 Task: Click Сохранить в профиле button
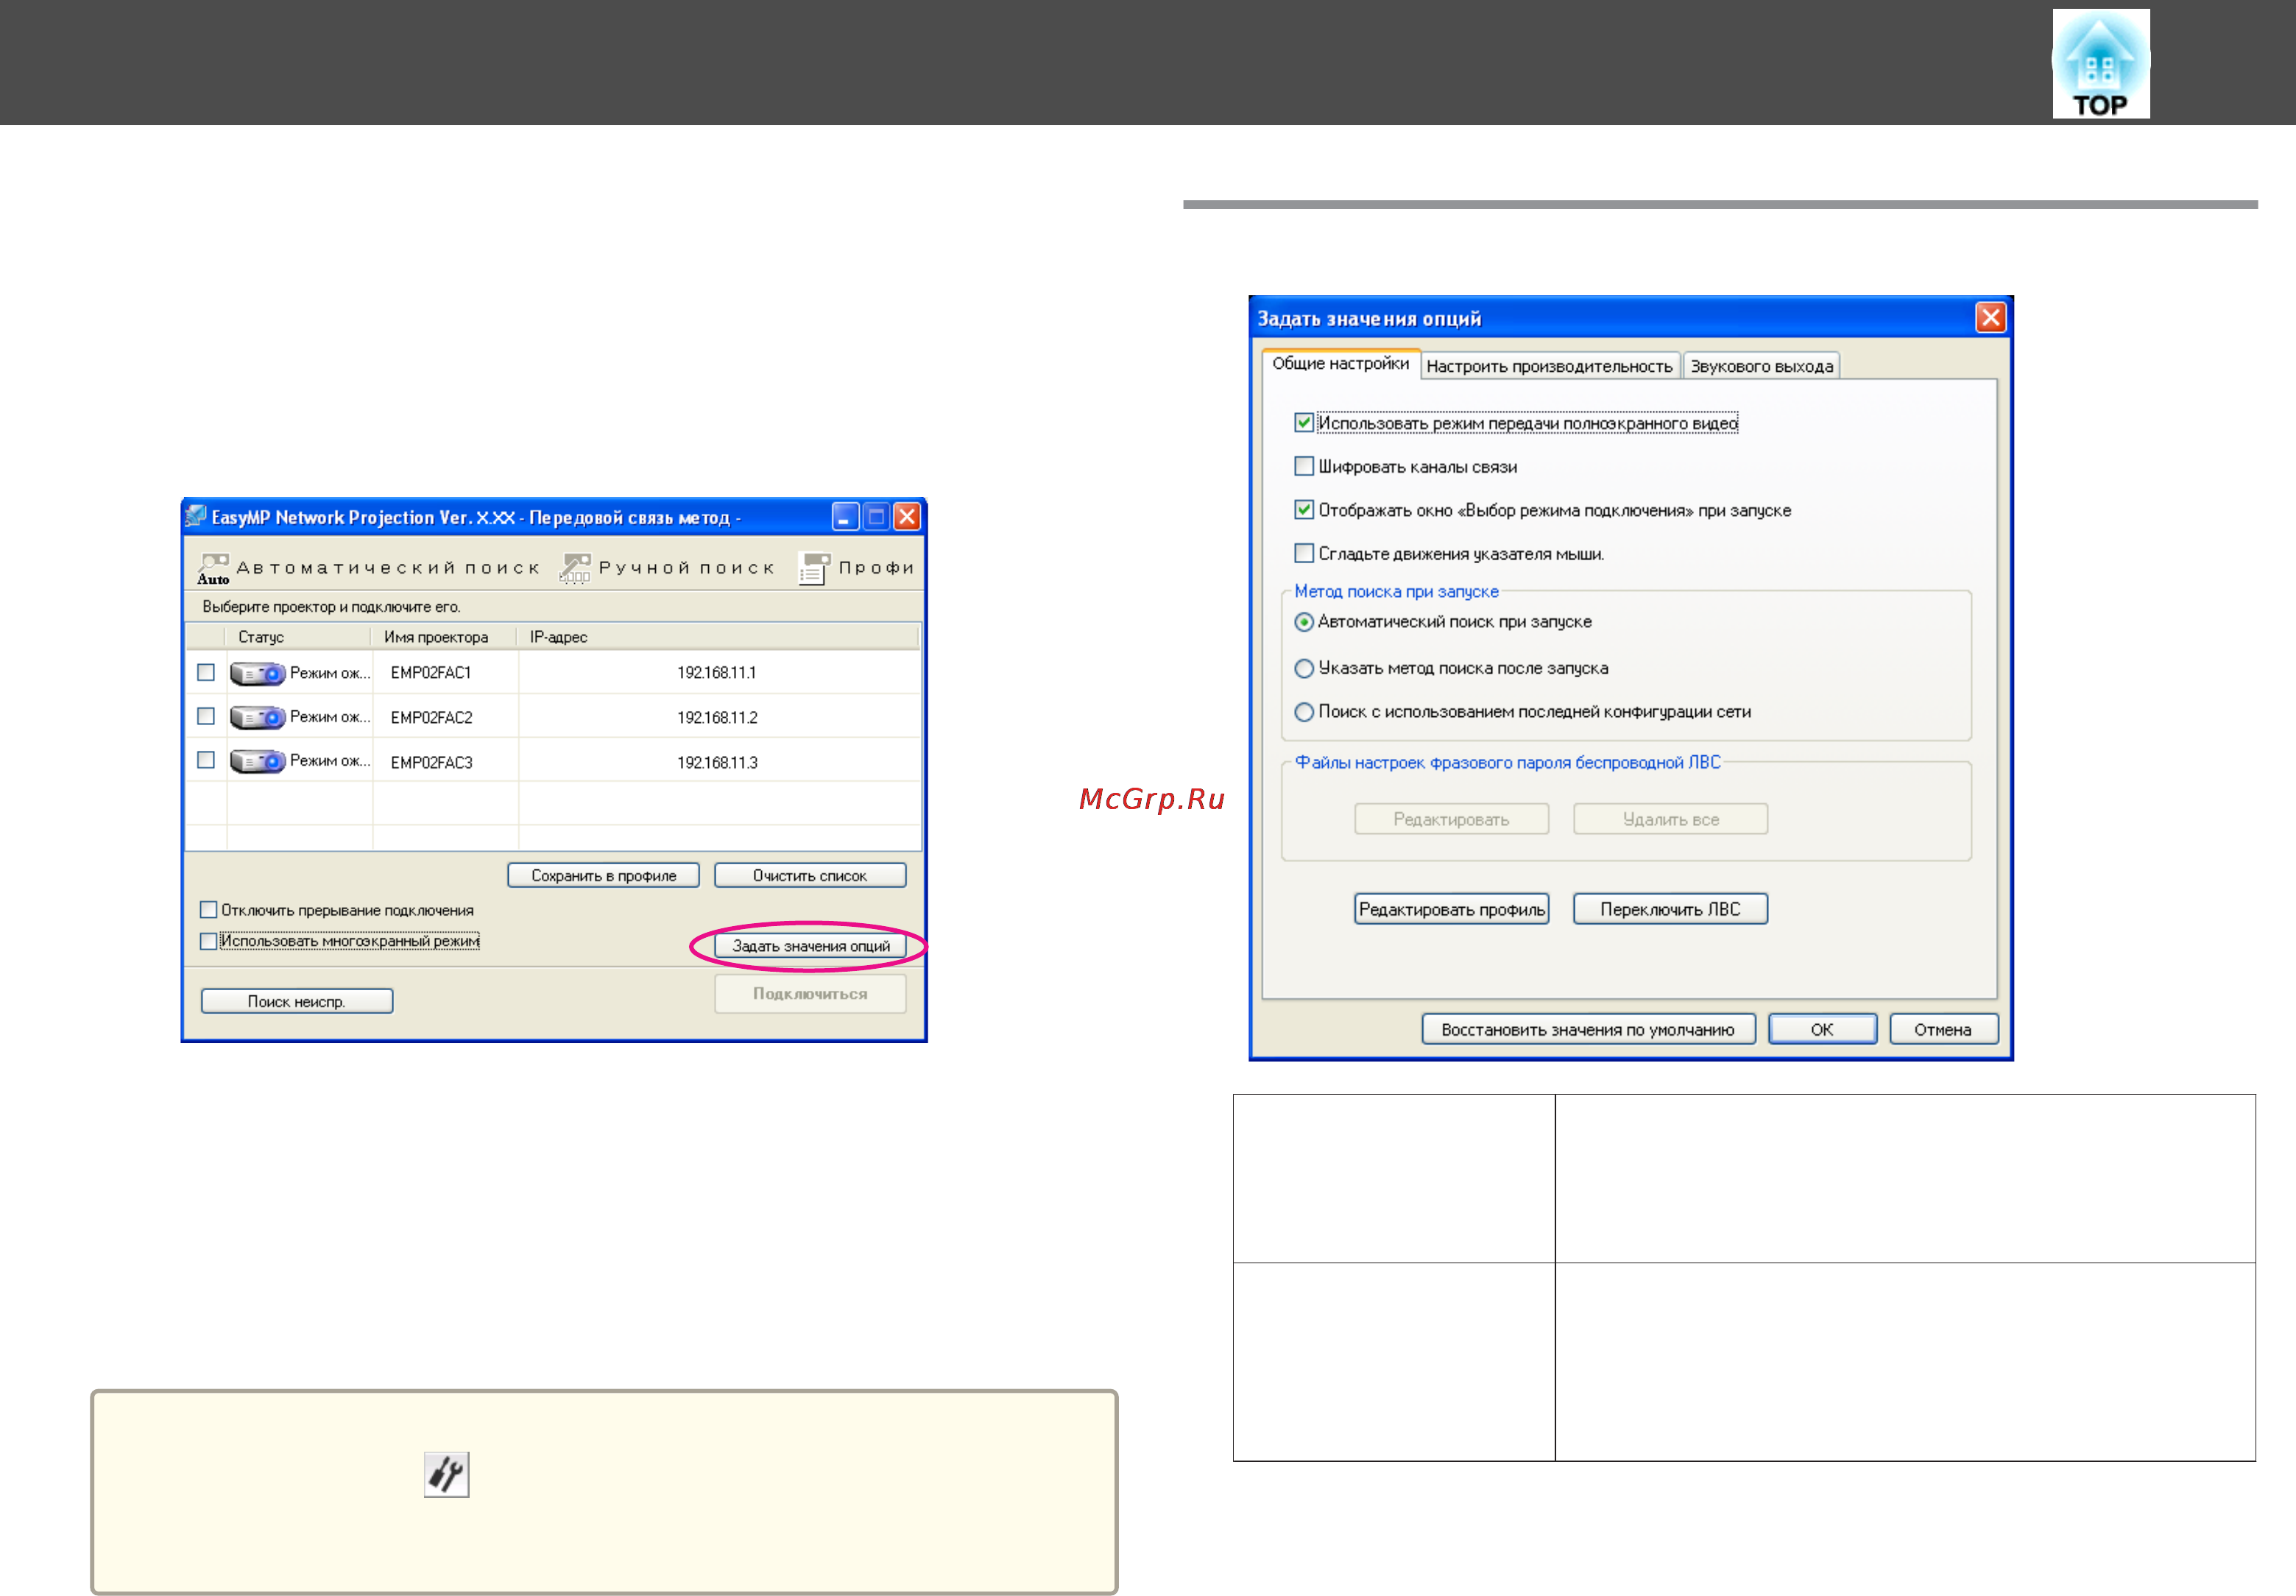[603, 876]
